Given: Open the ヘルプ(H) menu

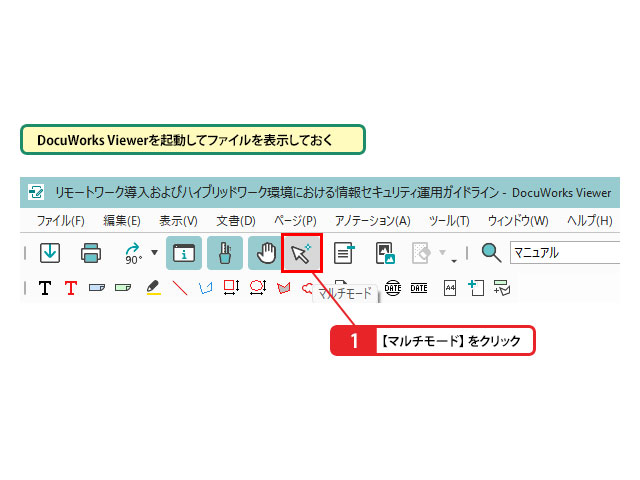Looking at the screenshot, I should tap(590, 221).
